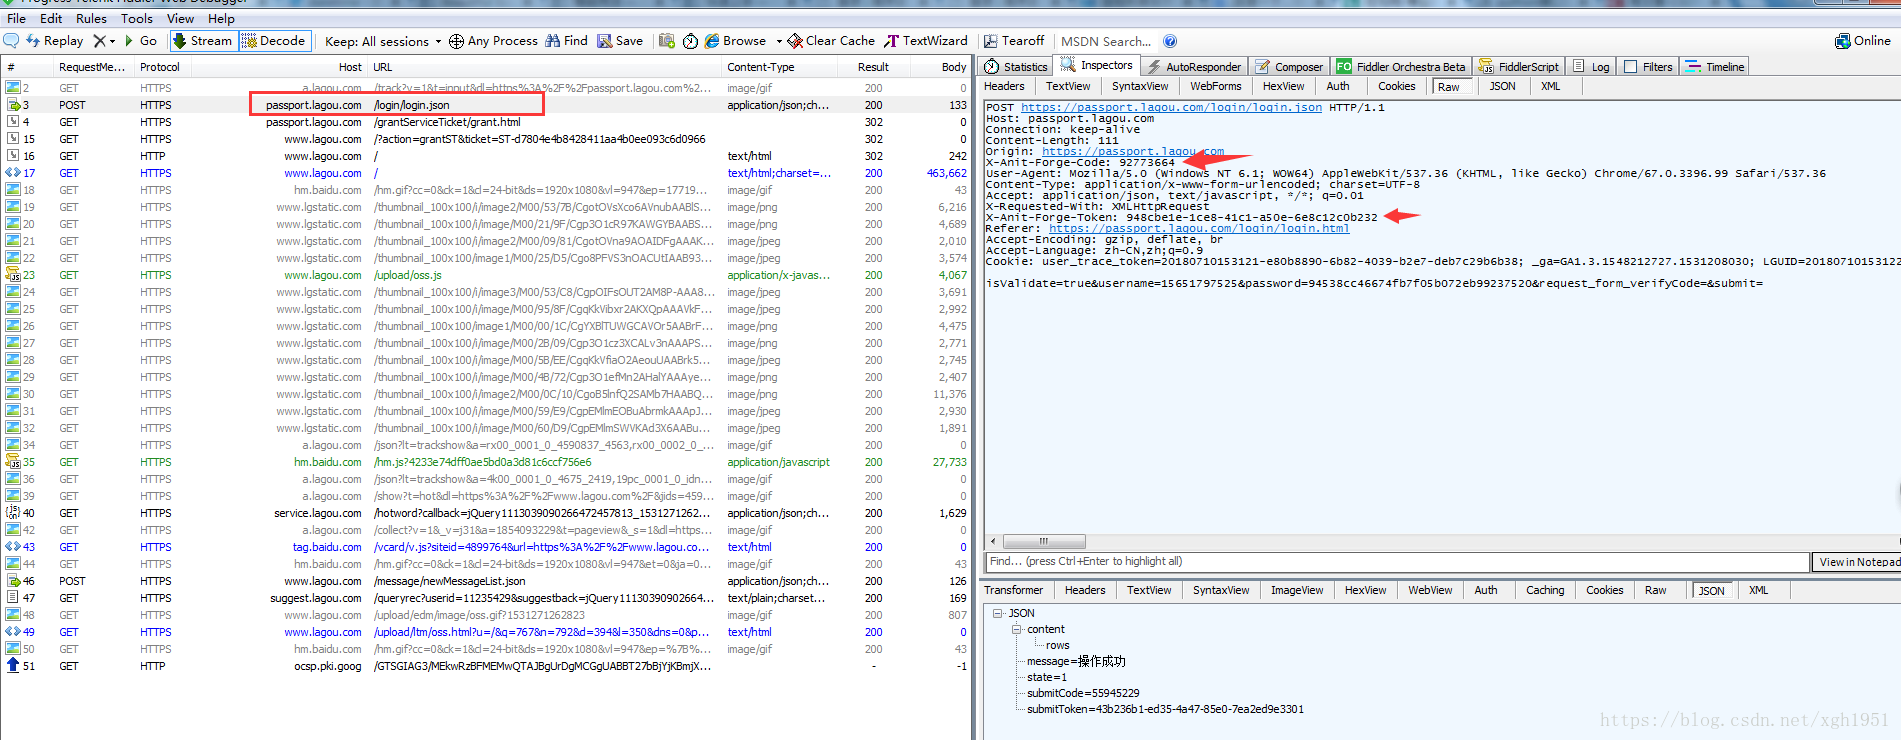
Task: Open the Composer tab
Action: pyautogui.click(x=1289, y=67)
